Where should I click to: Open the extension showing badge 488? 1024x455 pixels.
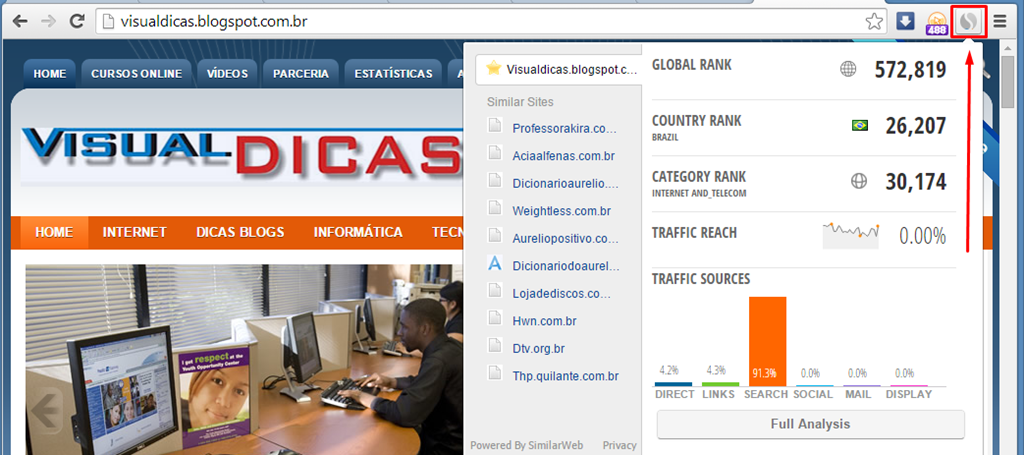pos(937,24)
